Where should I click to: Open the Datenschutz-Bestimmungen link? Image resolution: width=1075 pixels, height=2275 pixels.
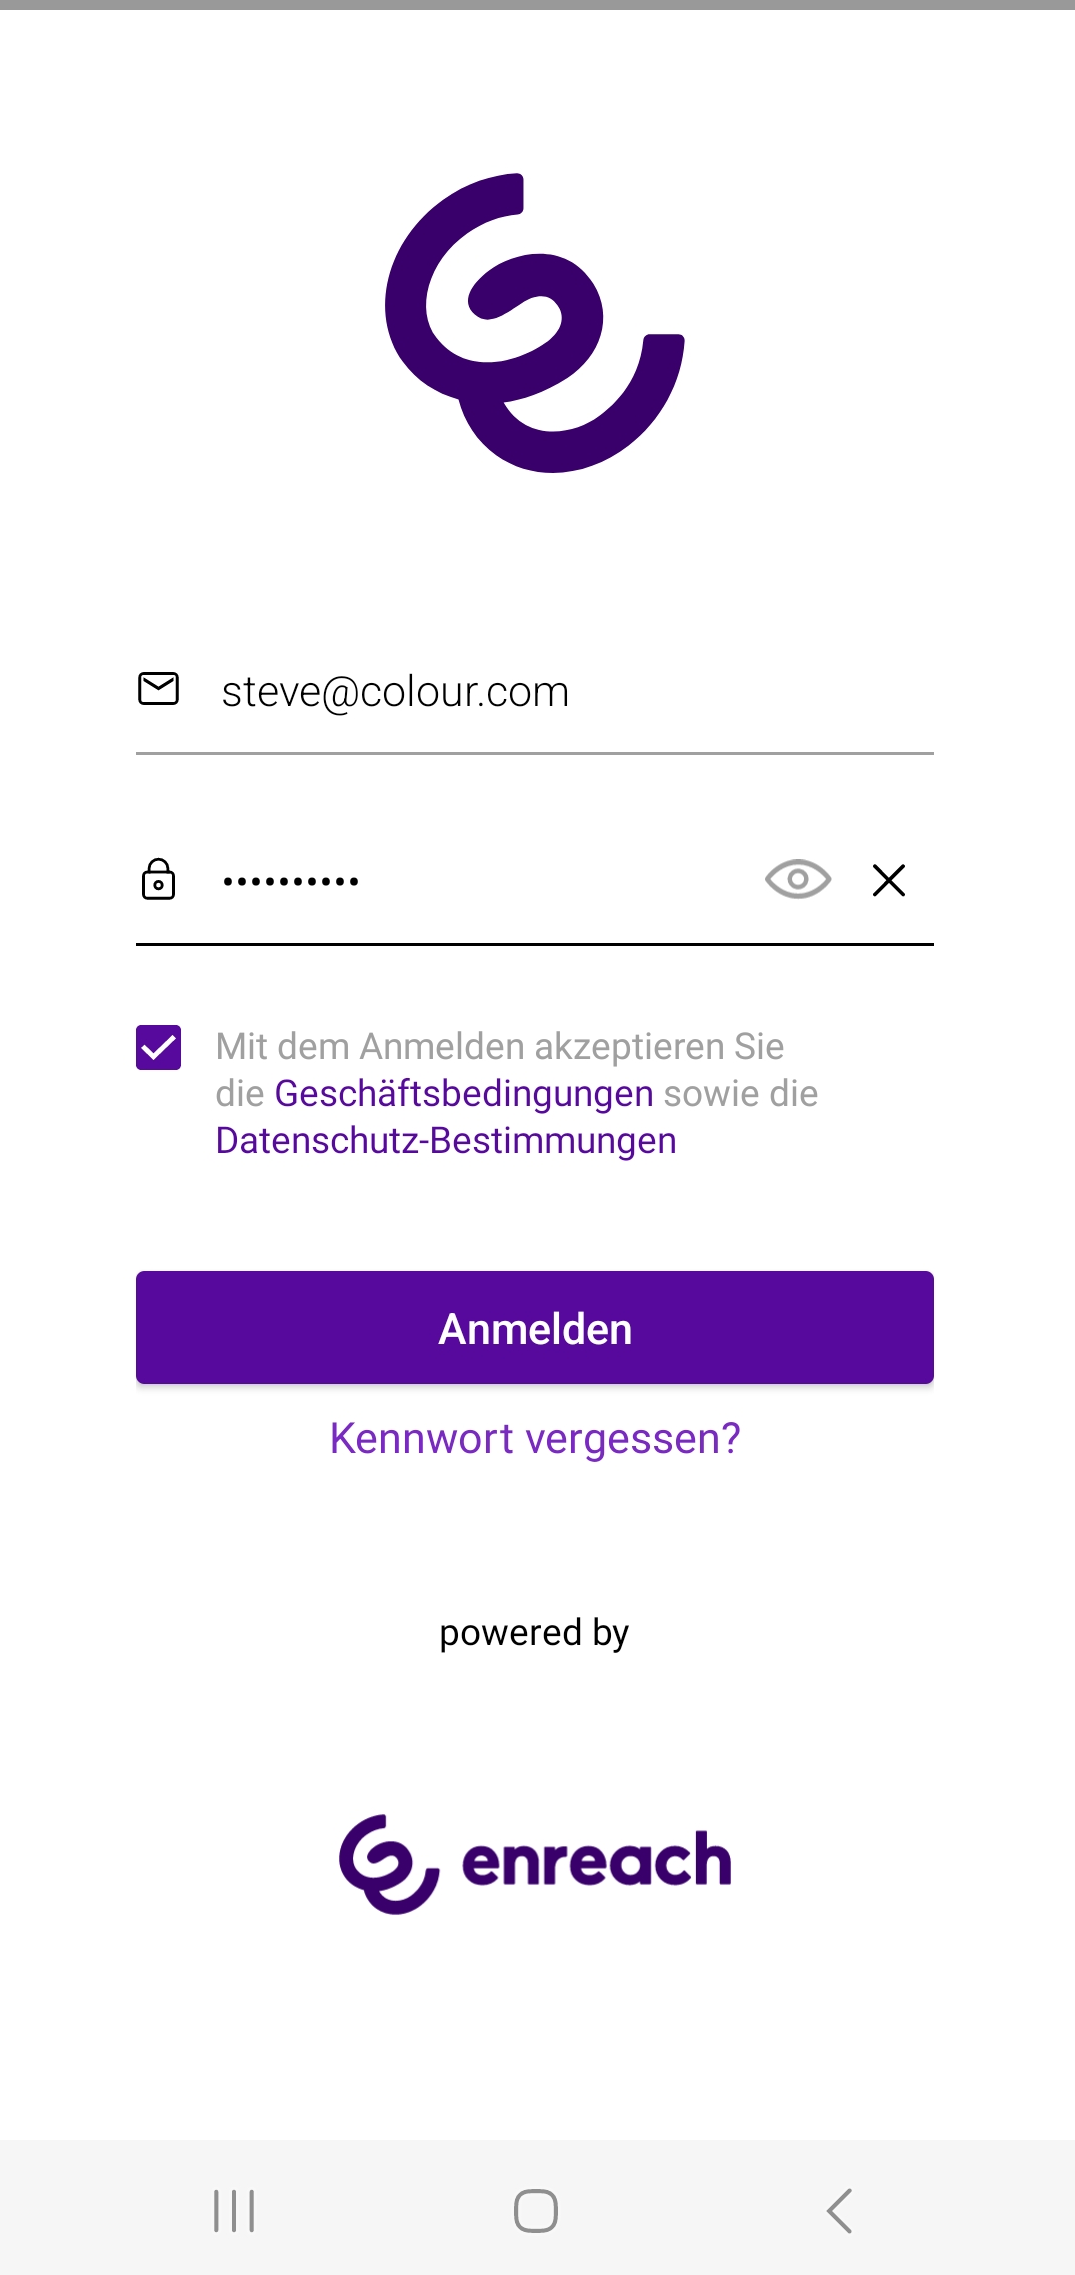(446, 1141)
